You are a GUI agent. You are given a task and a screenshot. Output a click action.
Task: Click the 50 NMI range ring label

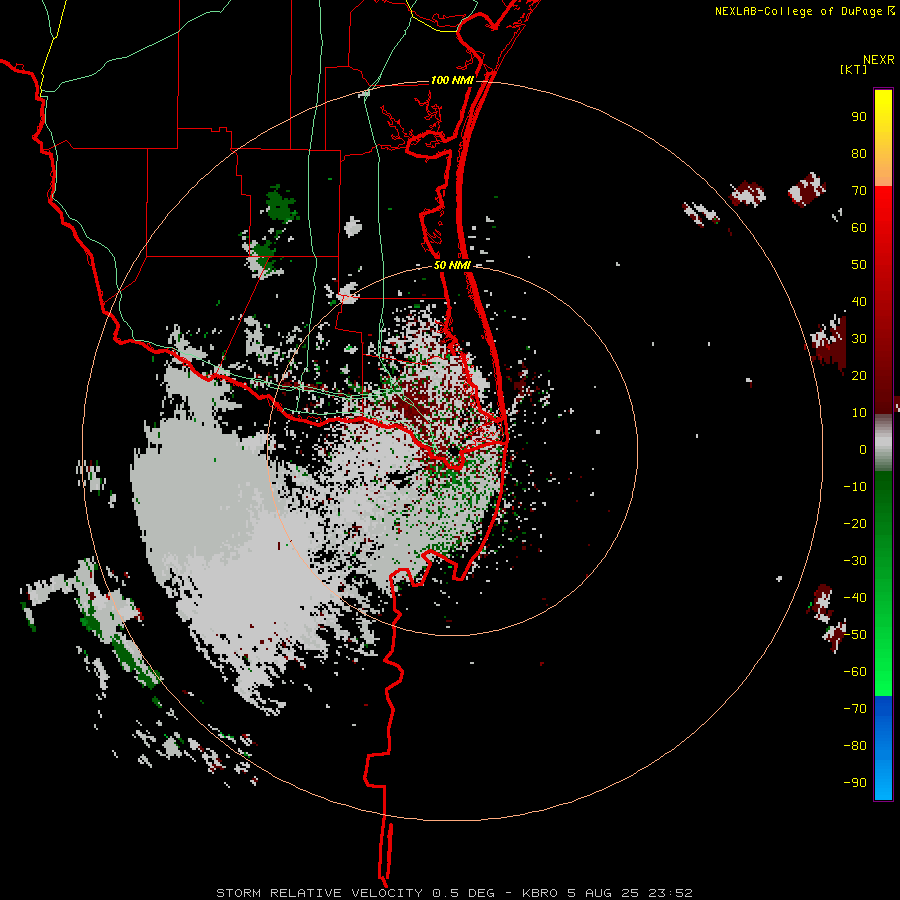click(x=452, y=265)
